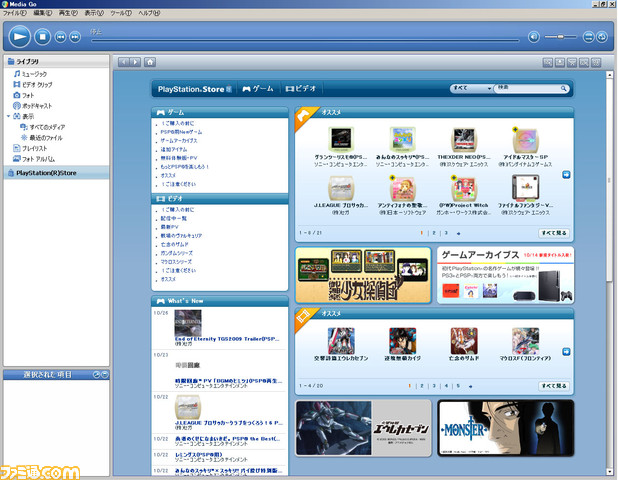Image resolution: width=618 pixels, height=480 pixels.
Task: Go to page 2 of game recommendations
Action: coord(434,233)
